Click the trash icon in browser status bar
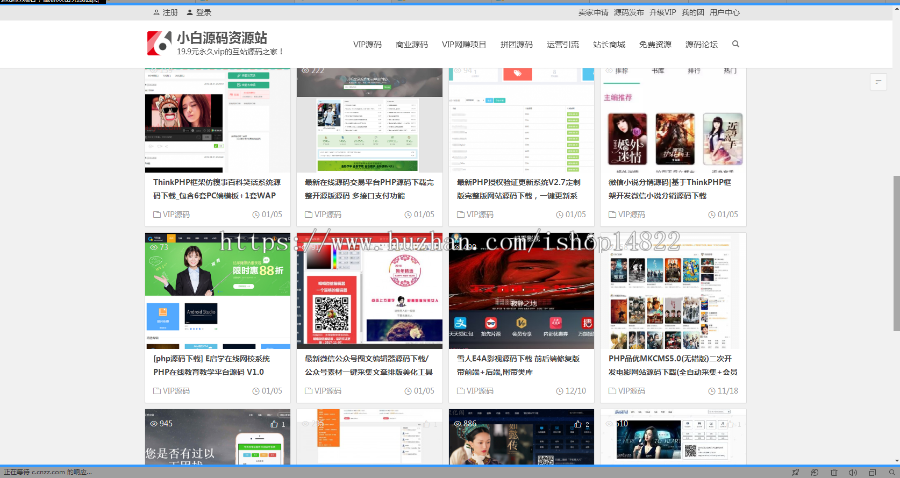This screenshot has width=900, height=478. (834, 472)
